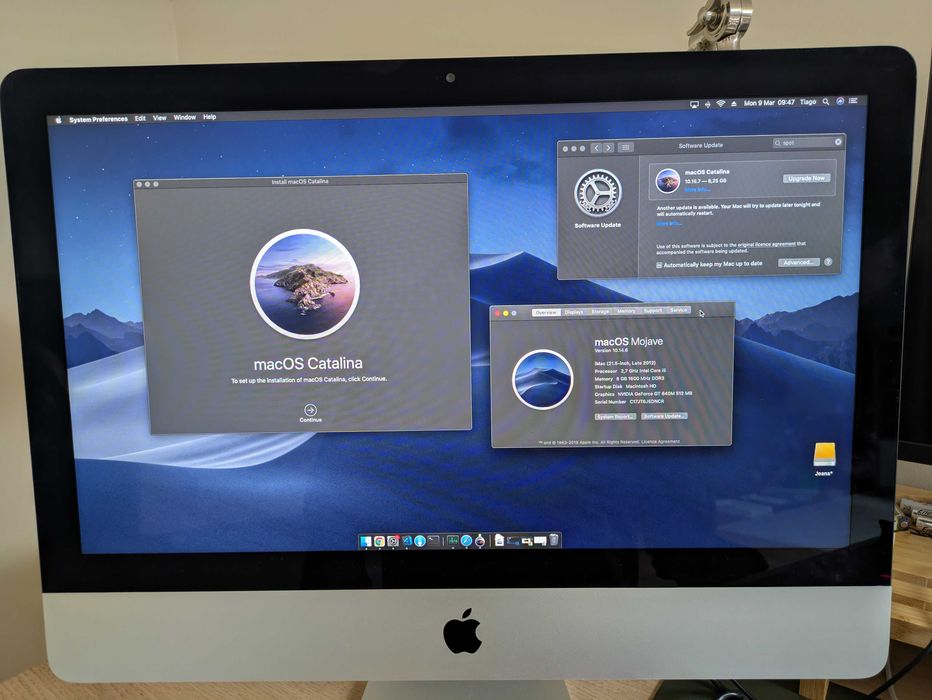
Task: Click the serial number value
Action: pyautogui.click(x=647, y=401)
